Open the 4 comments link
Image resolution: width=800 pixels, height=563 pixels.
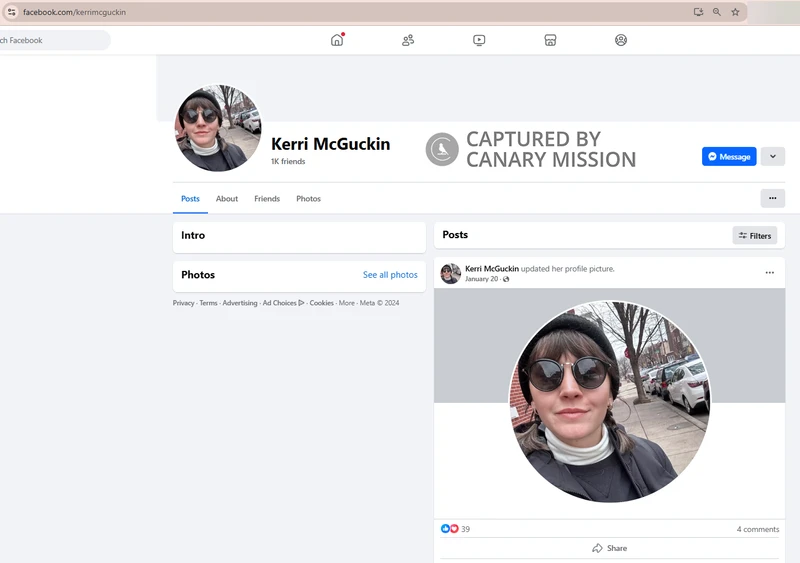[757, 529]
